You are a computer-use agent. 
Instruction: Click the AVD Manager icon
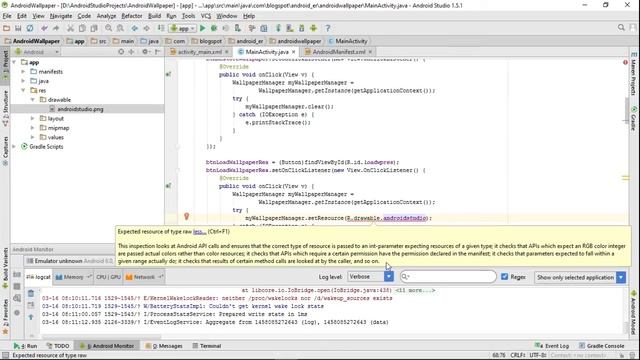tap(290, 28)
